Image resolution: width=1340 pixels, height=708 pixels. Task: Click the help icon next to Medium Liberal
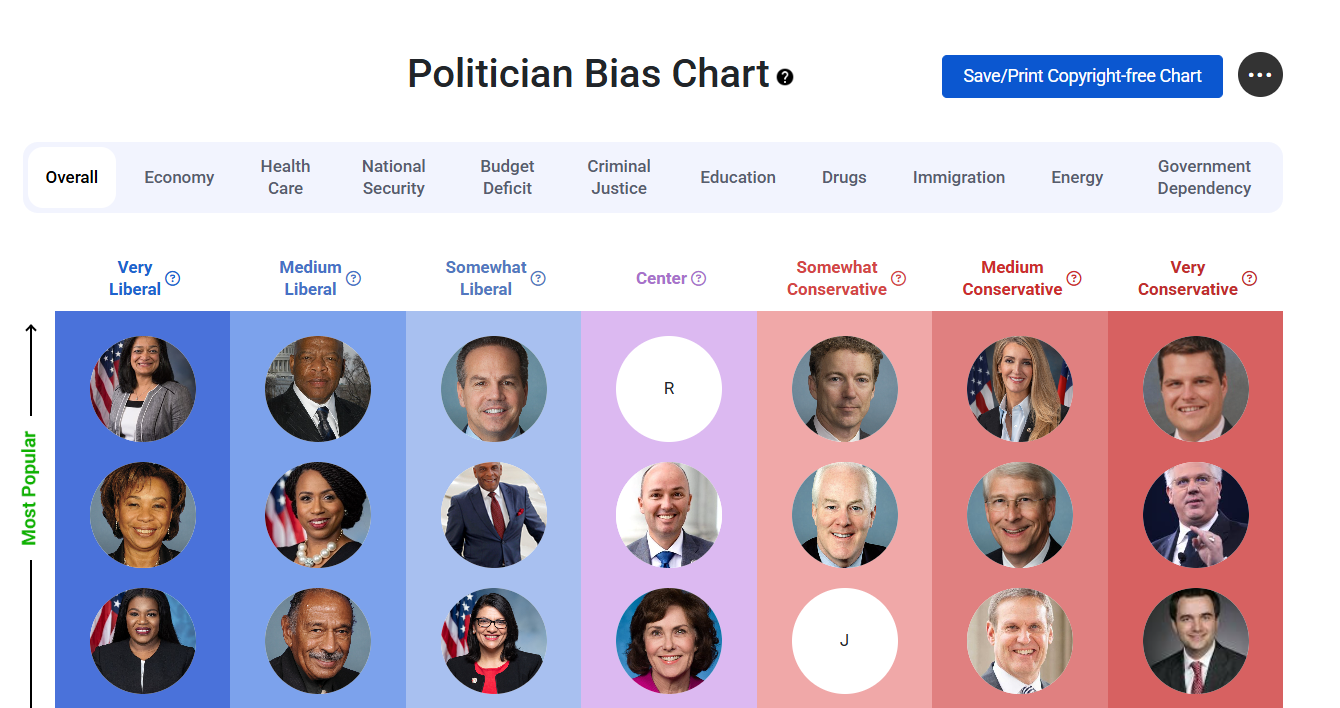point(353,279)
